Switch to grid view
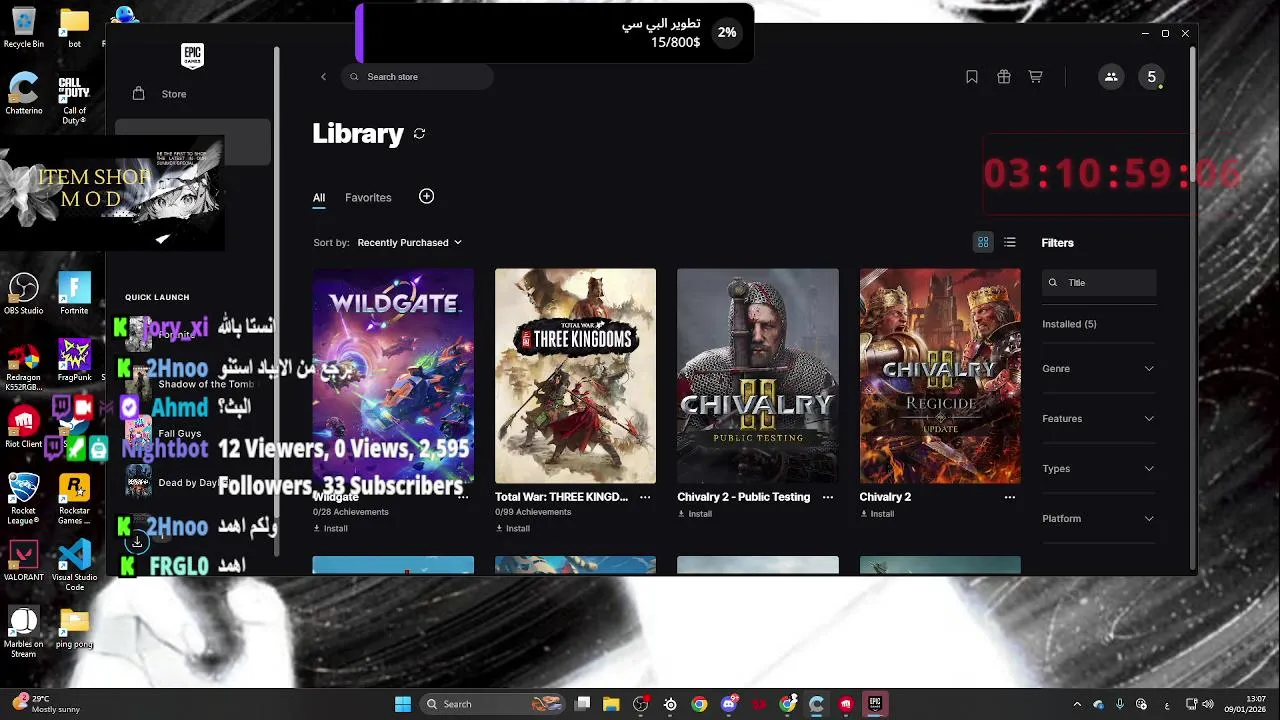 point(983,243)
